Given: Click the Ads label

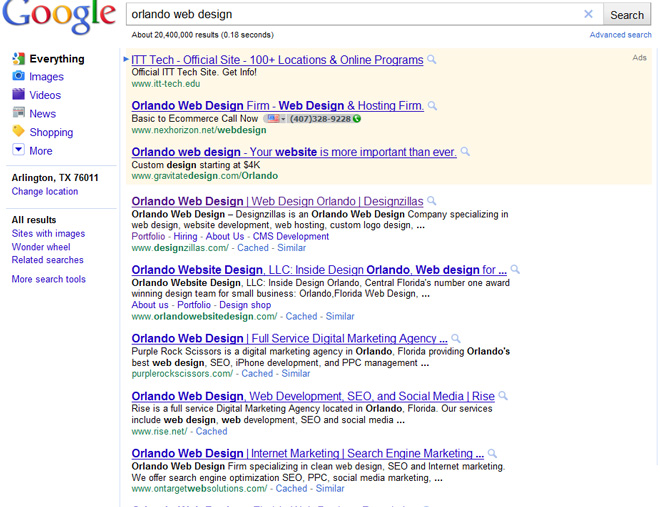Looking at the screenshot, I should point(639,58).
